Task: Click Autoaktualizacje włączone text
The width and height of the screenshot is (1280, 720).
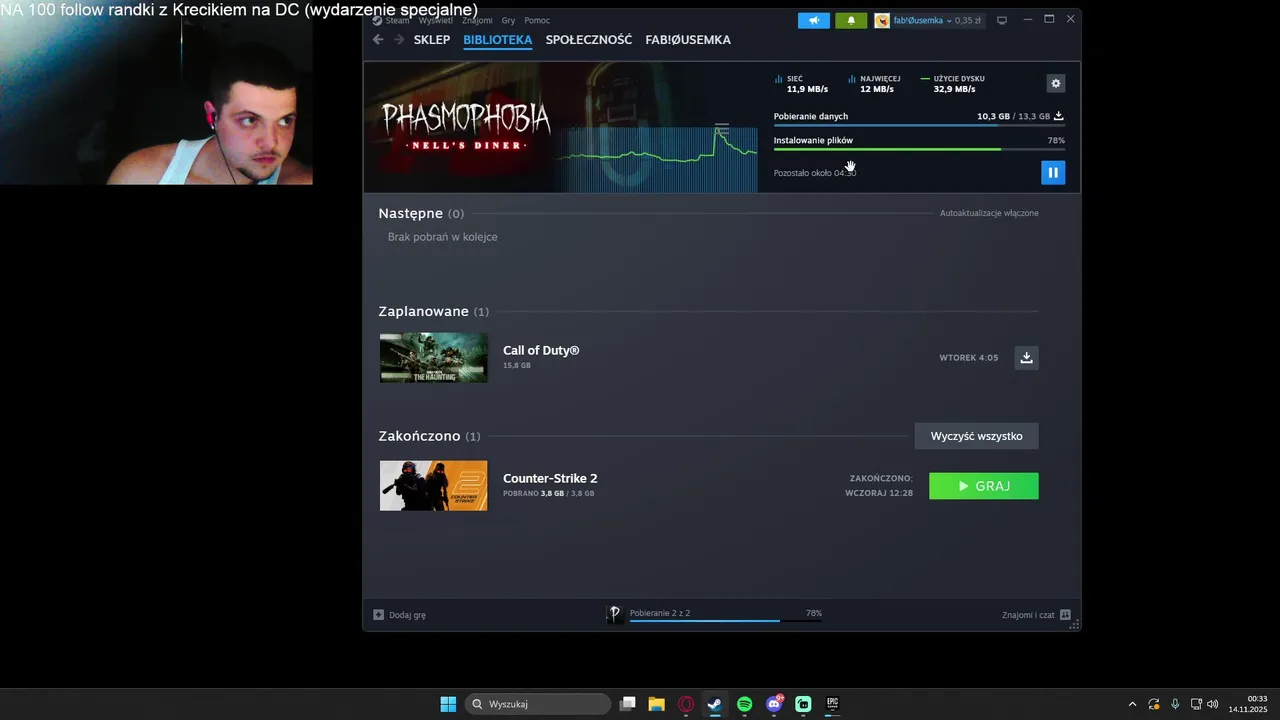Action: 989,213
